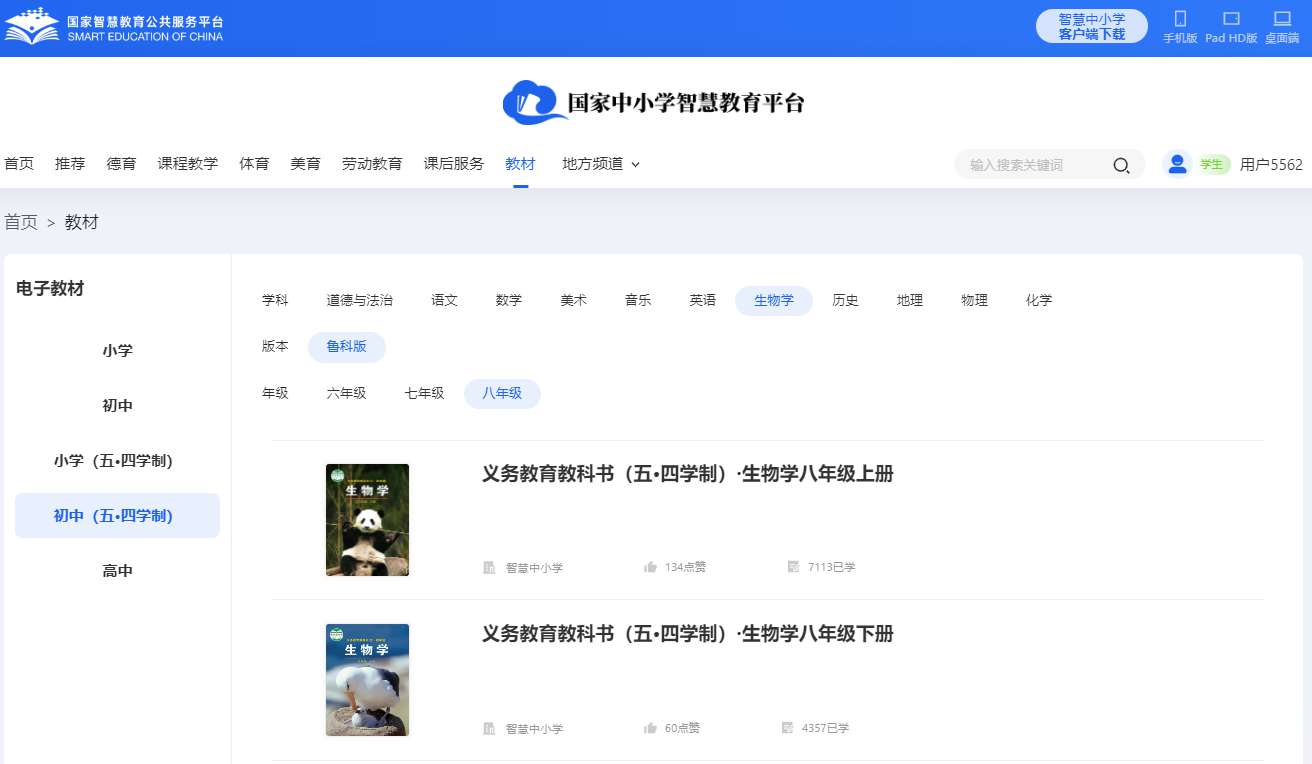Screen dimensions: 1312x764
Task: Click the 用户5562 username
Action: pyautogui.click(x=1271, y=165)
